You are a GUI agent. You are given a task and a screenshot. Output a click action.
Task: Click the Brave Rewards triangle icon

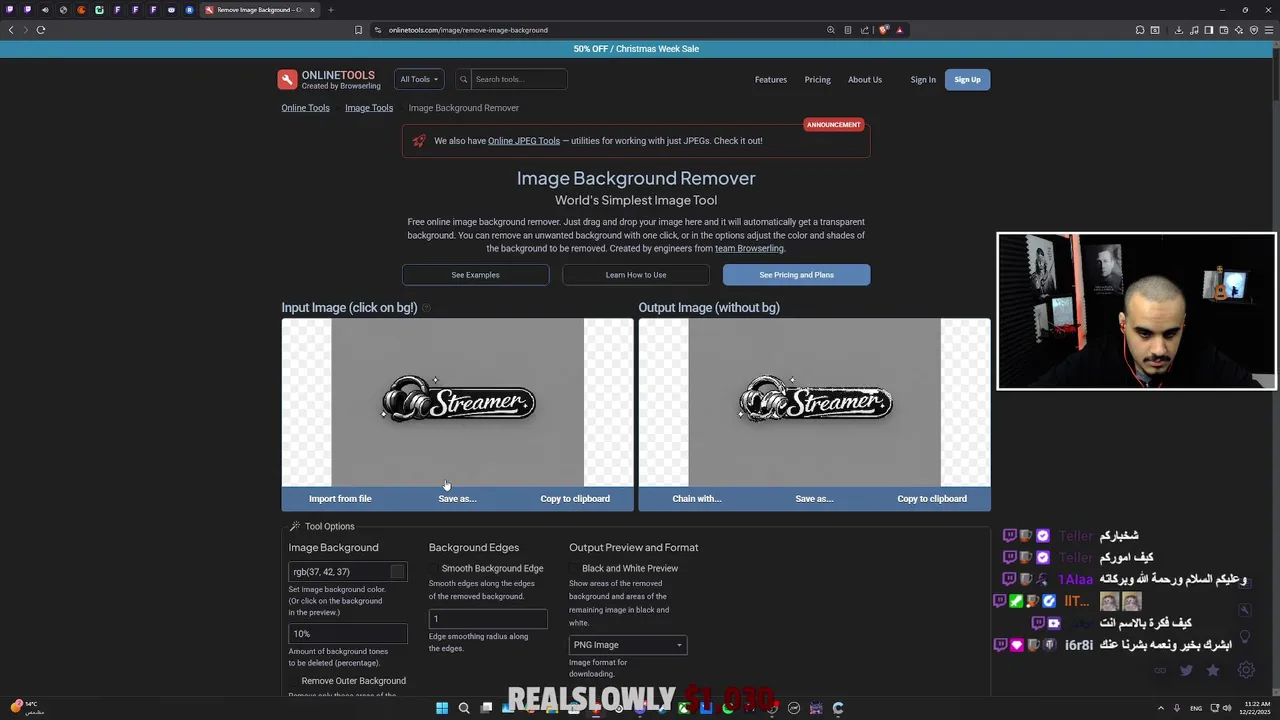(899, 30)
